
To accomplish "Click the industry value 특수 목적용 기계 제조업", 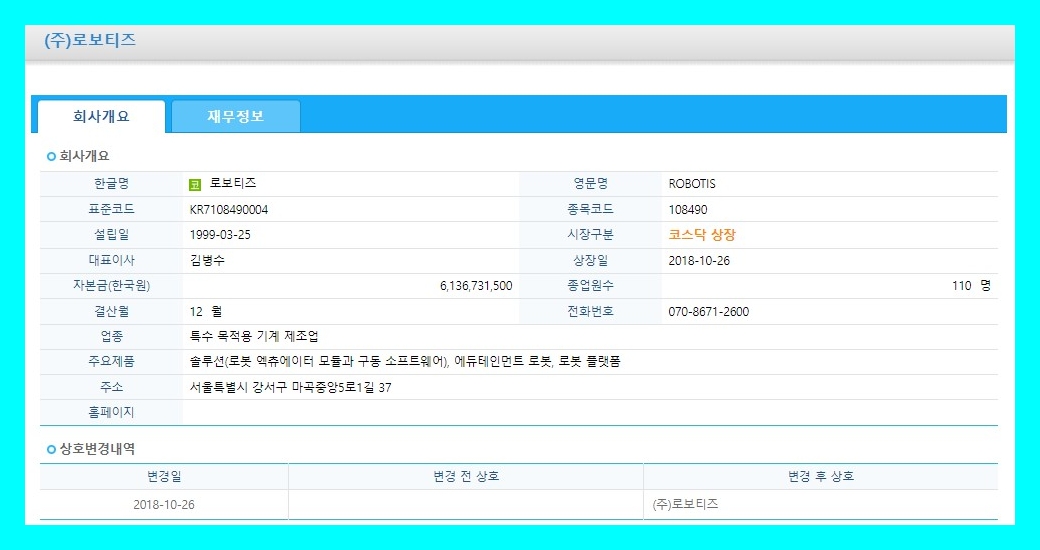I will 254,336.
